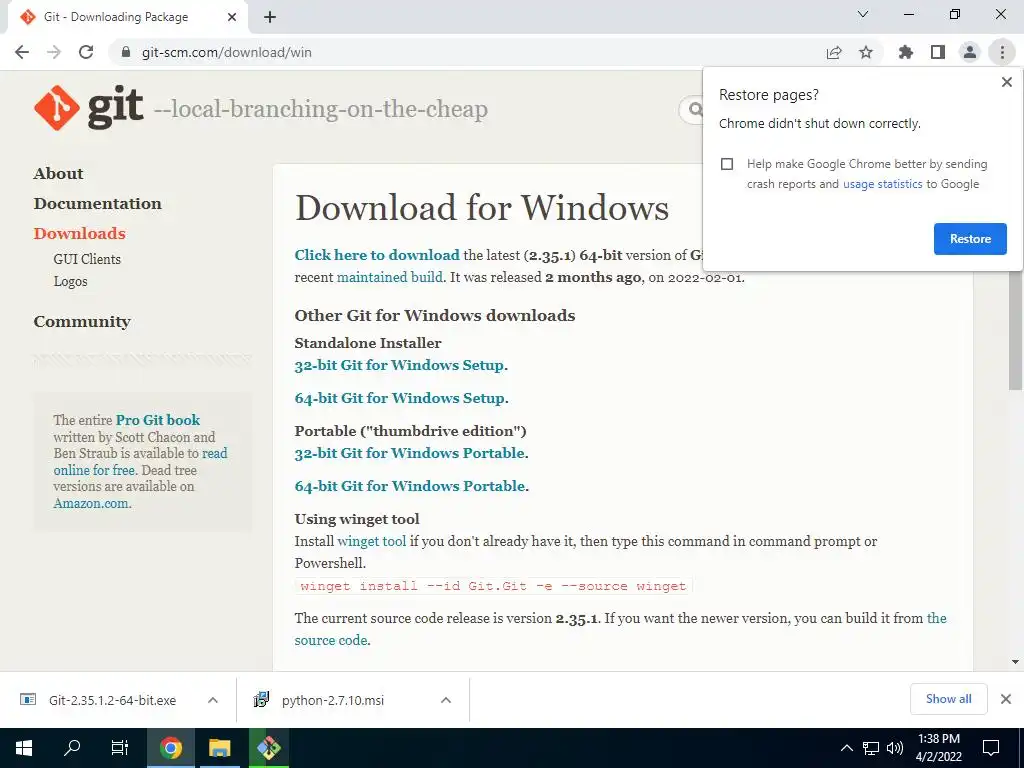The width and height of the screenshot is (1024, 768).
Task: View site info via the padlock icon
Action: pyautogui.click(x=126, y=52)
